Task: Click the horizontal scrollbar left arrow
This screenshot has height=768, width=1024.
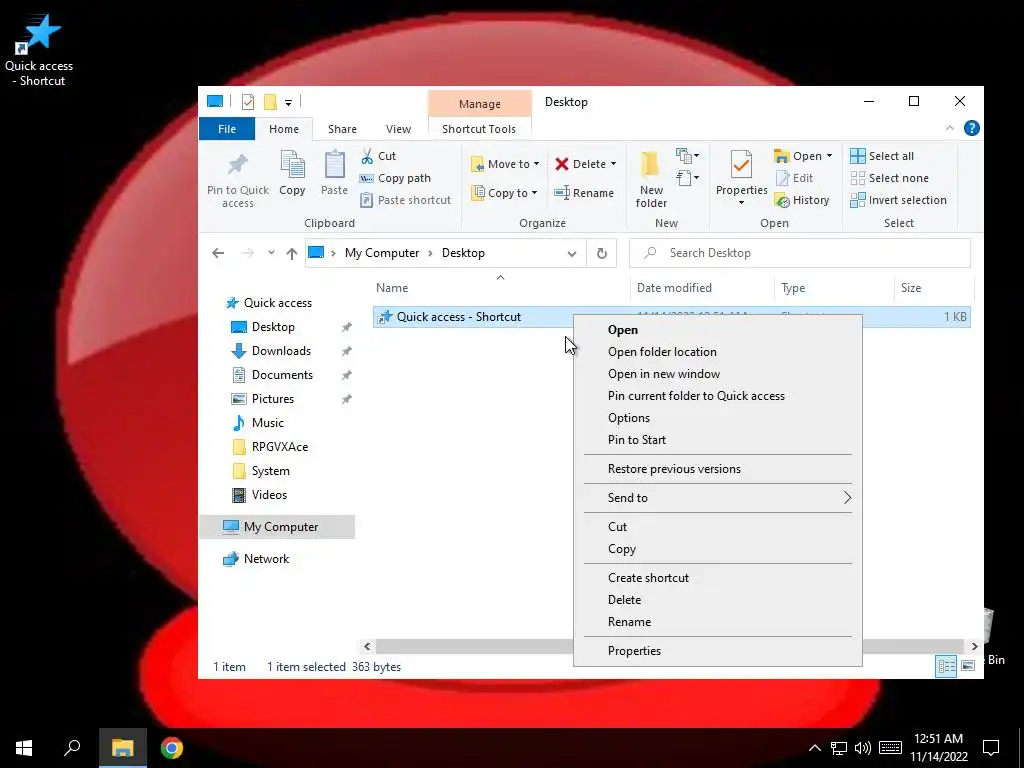Action: pyautogui.click(x=367, y=647)
